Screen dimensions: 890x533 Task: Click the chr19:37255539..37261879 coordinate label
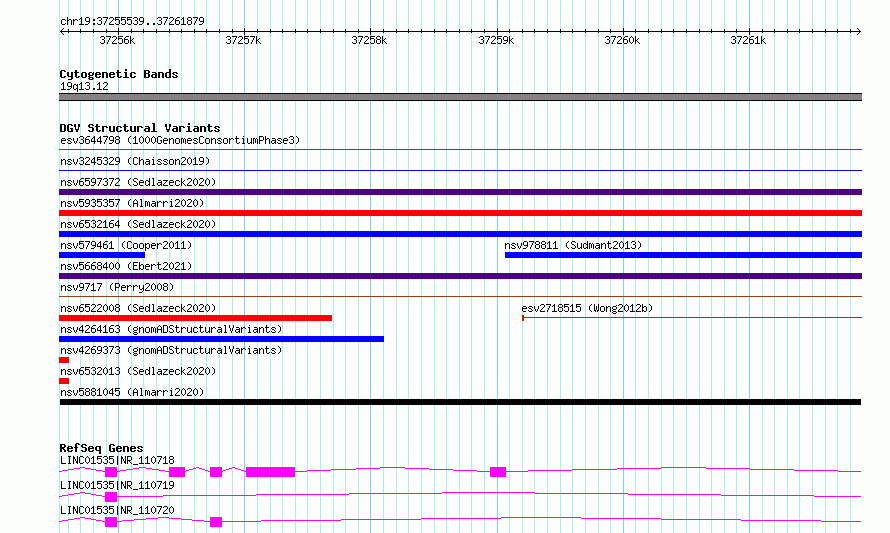tap(132, 21)
